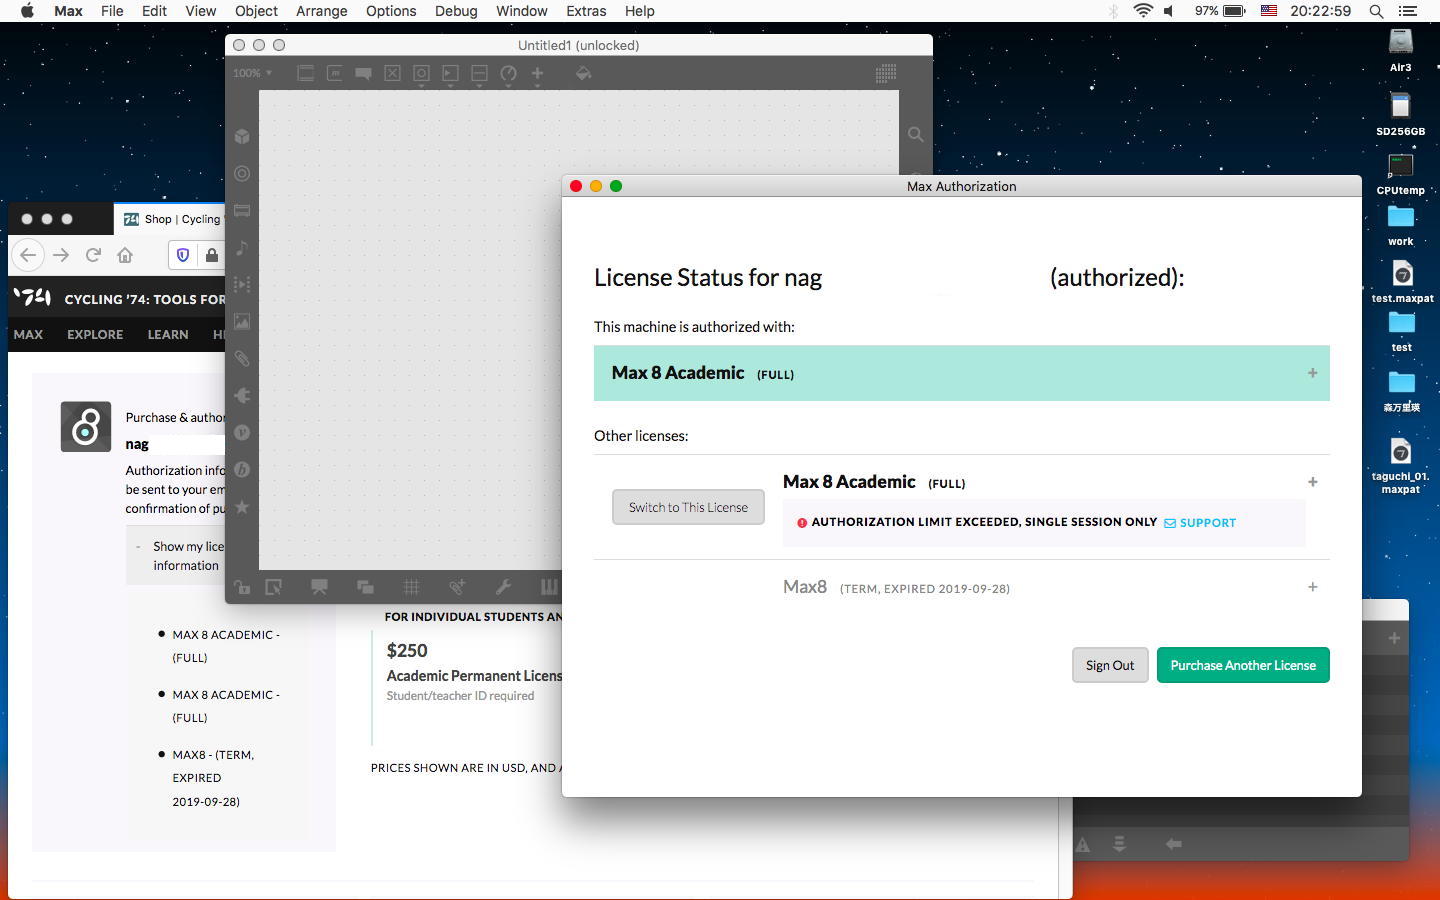
Task: Open the Wi-Fi status menu
Action: 1143,11
